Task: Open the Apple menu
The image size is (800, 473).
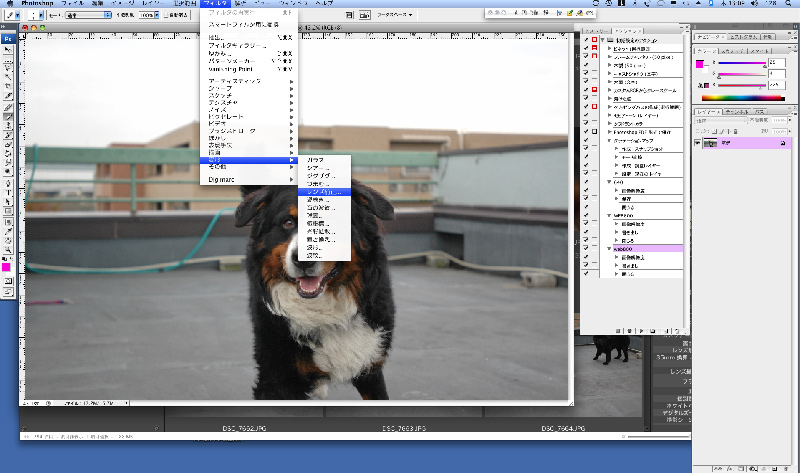Action: (9, 3)
